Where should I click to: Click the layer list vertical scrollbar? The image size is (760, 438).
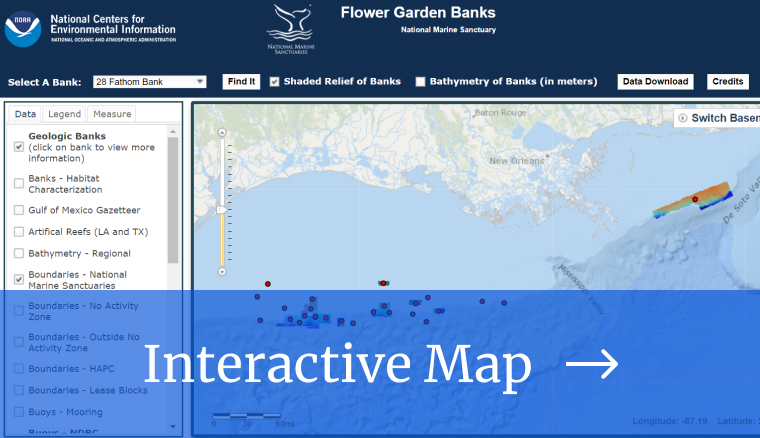173,200
